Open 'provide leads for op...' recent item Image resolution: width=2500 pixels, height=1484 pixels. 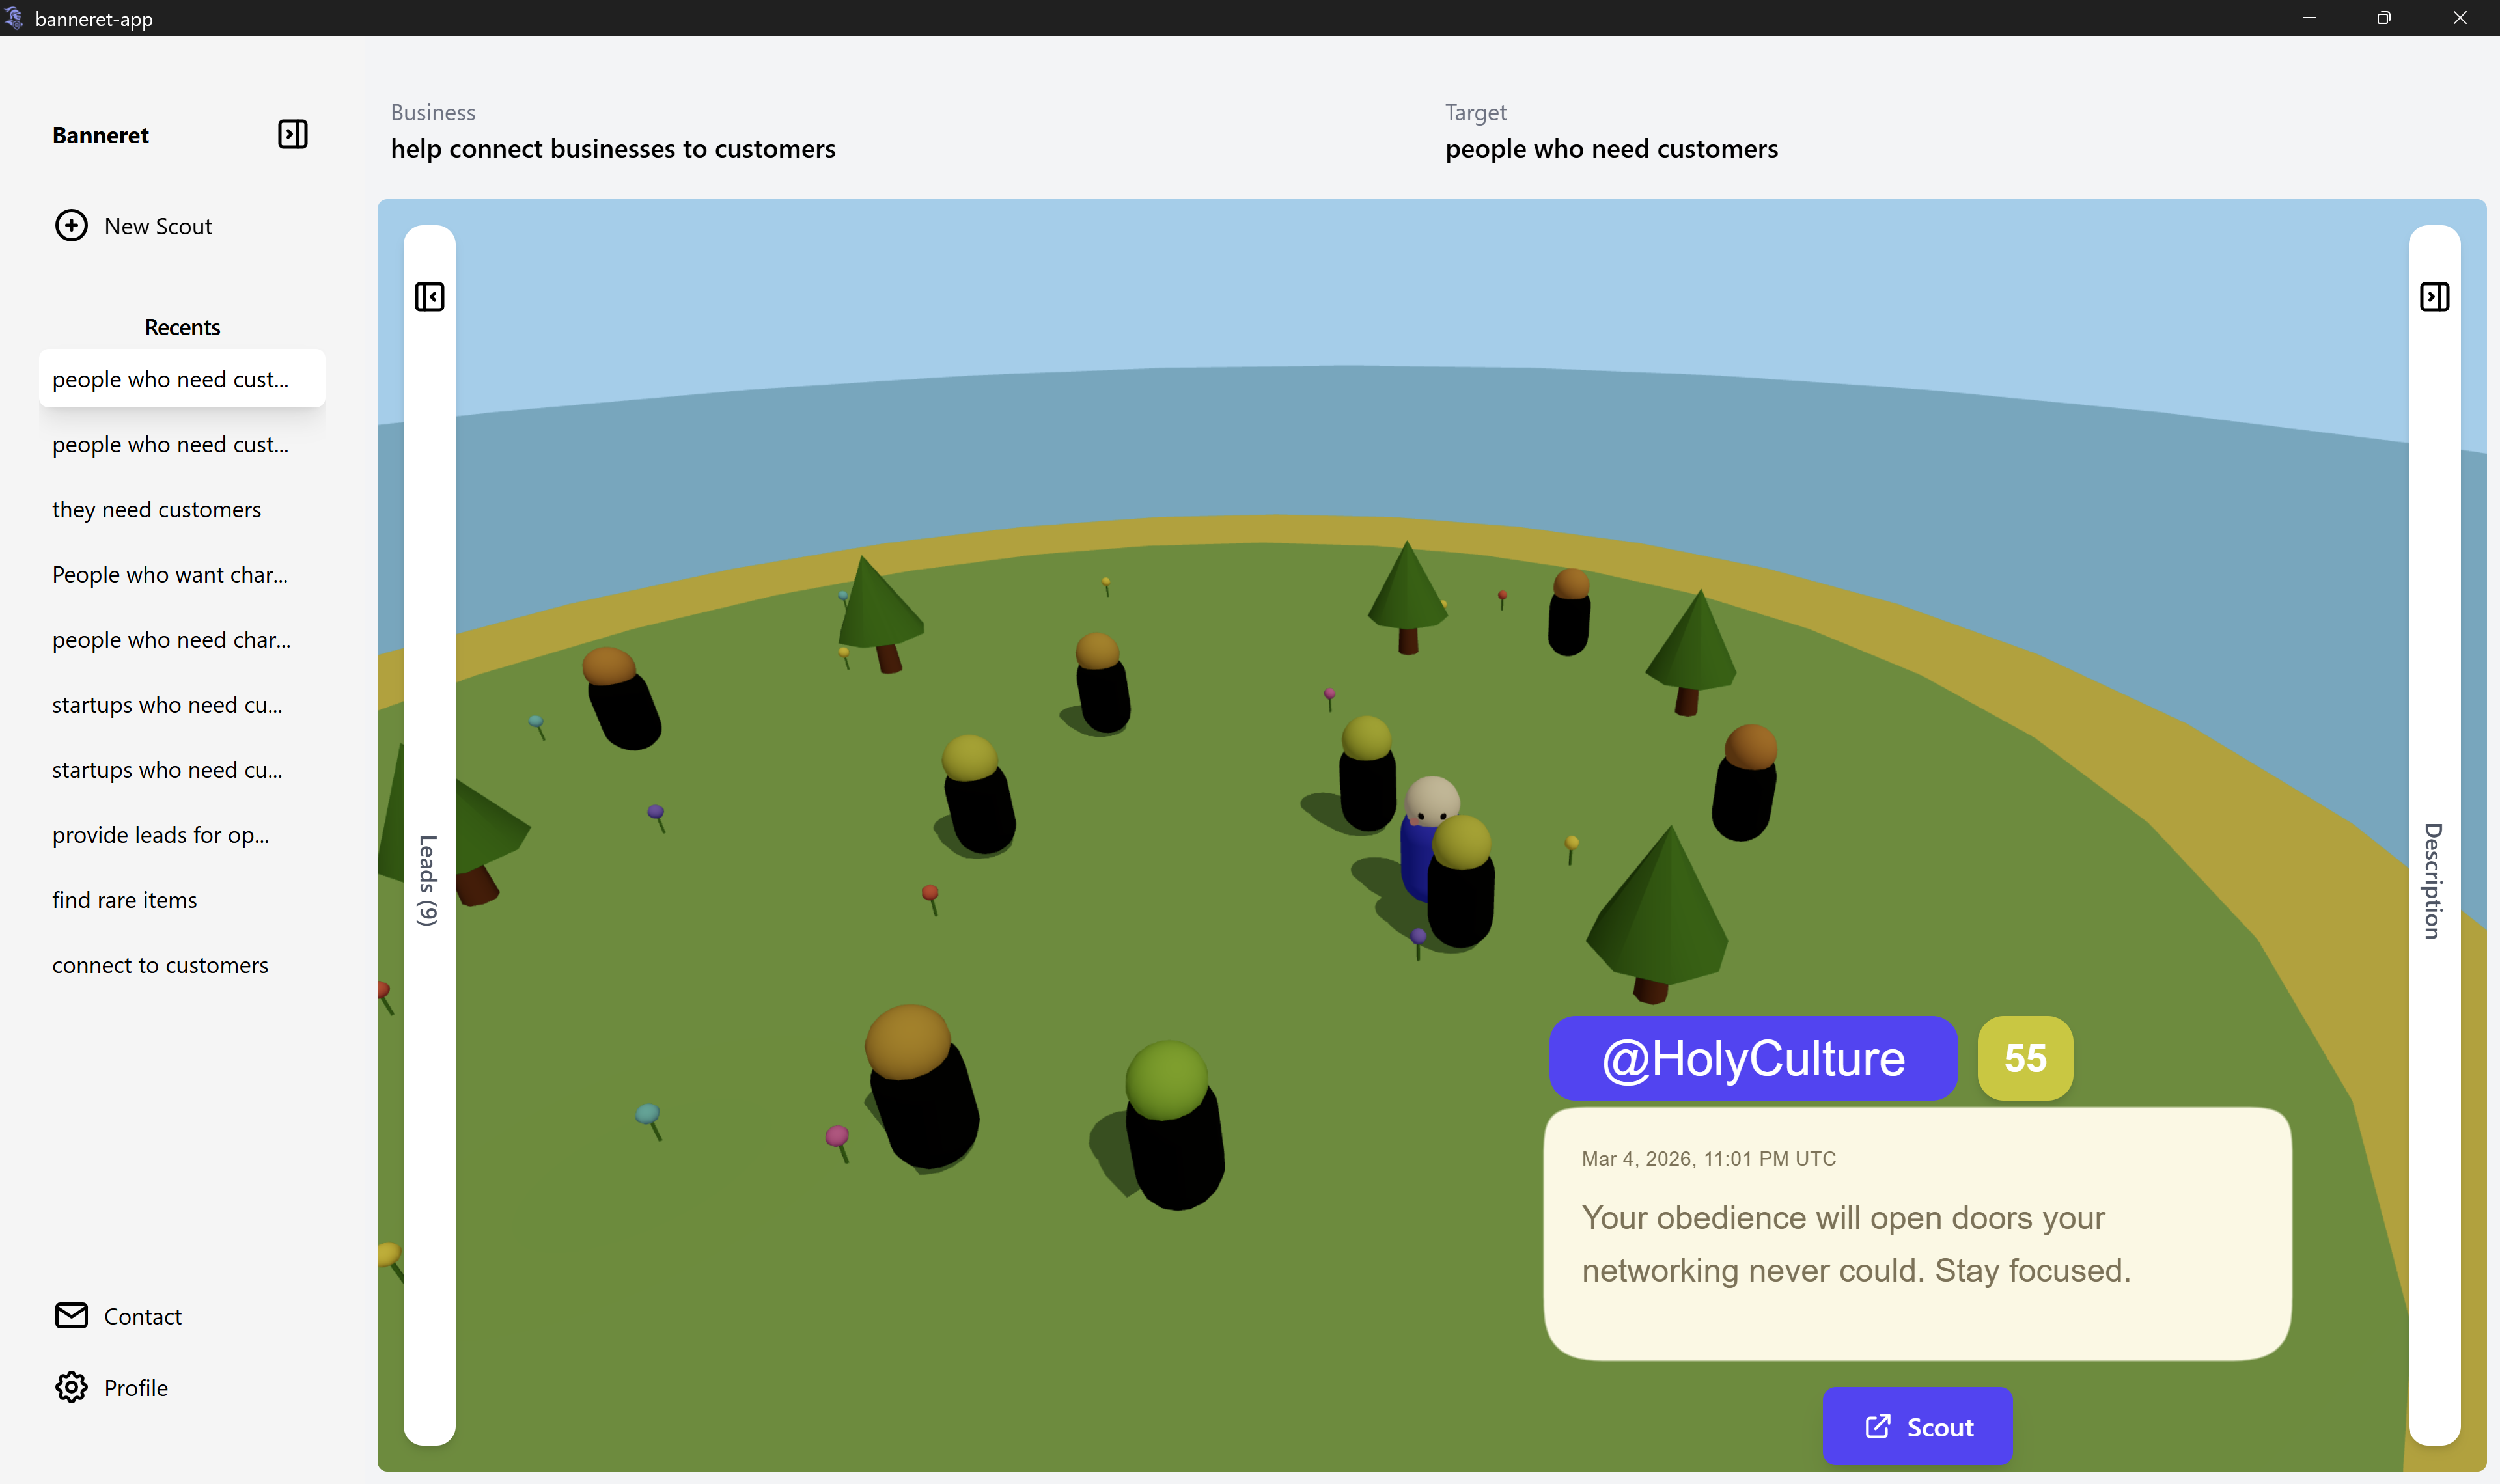point(160,835)
